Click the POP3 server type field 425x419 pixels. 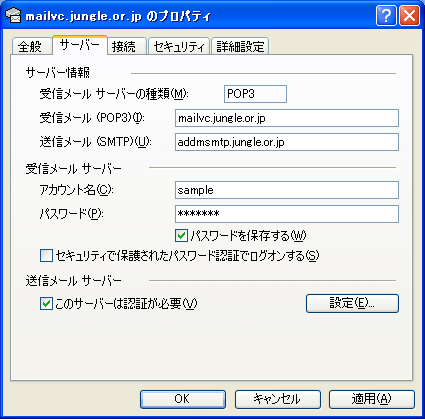pyautogui.click(x=255, y=94)
